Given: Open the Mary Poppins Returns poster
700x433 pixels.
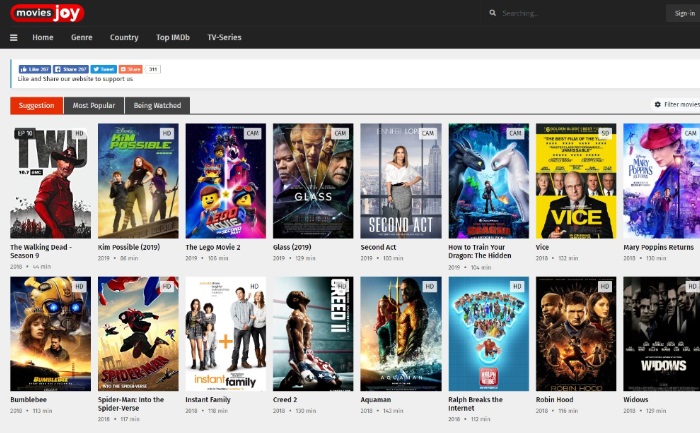Looking at the screenshot, I should tap(662, 181).
